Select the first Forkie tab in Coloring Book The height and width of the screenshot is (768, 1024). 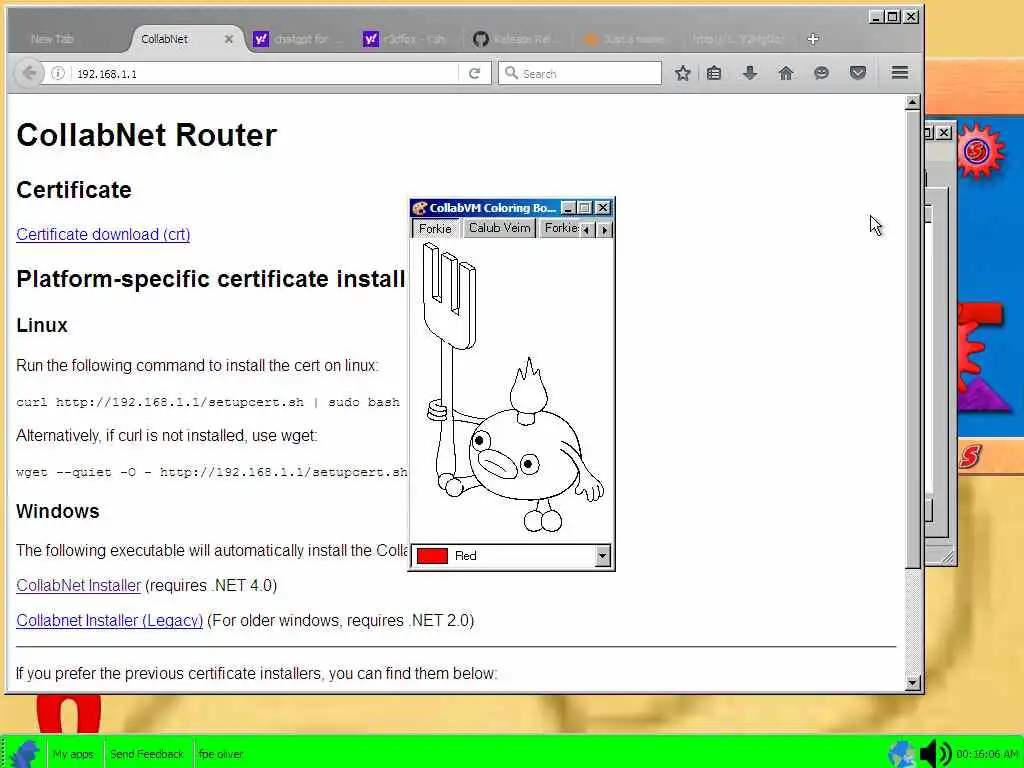point(435,228)
